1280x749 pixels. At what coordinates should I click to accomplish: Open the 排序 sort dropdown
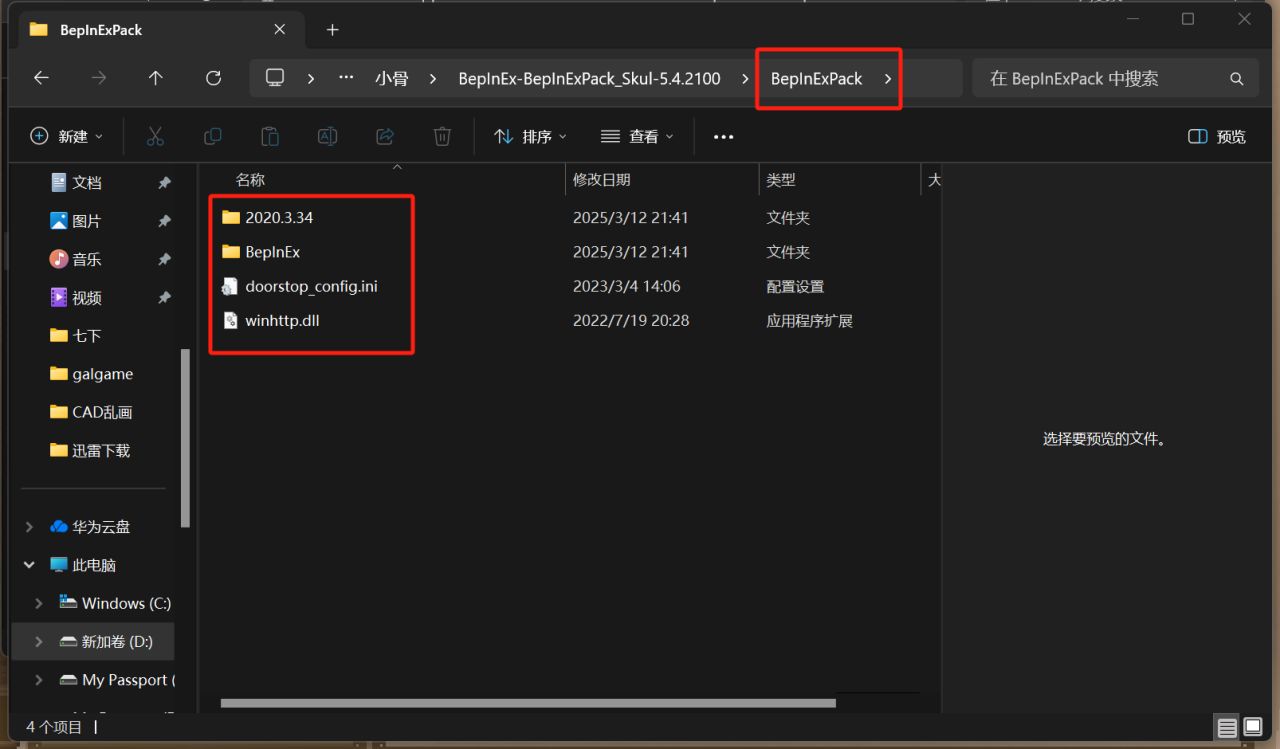point(531,136)
